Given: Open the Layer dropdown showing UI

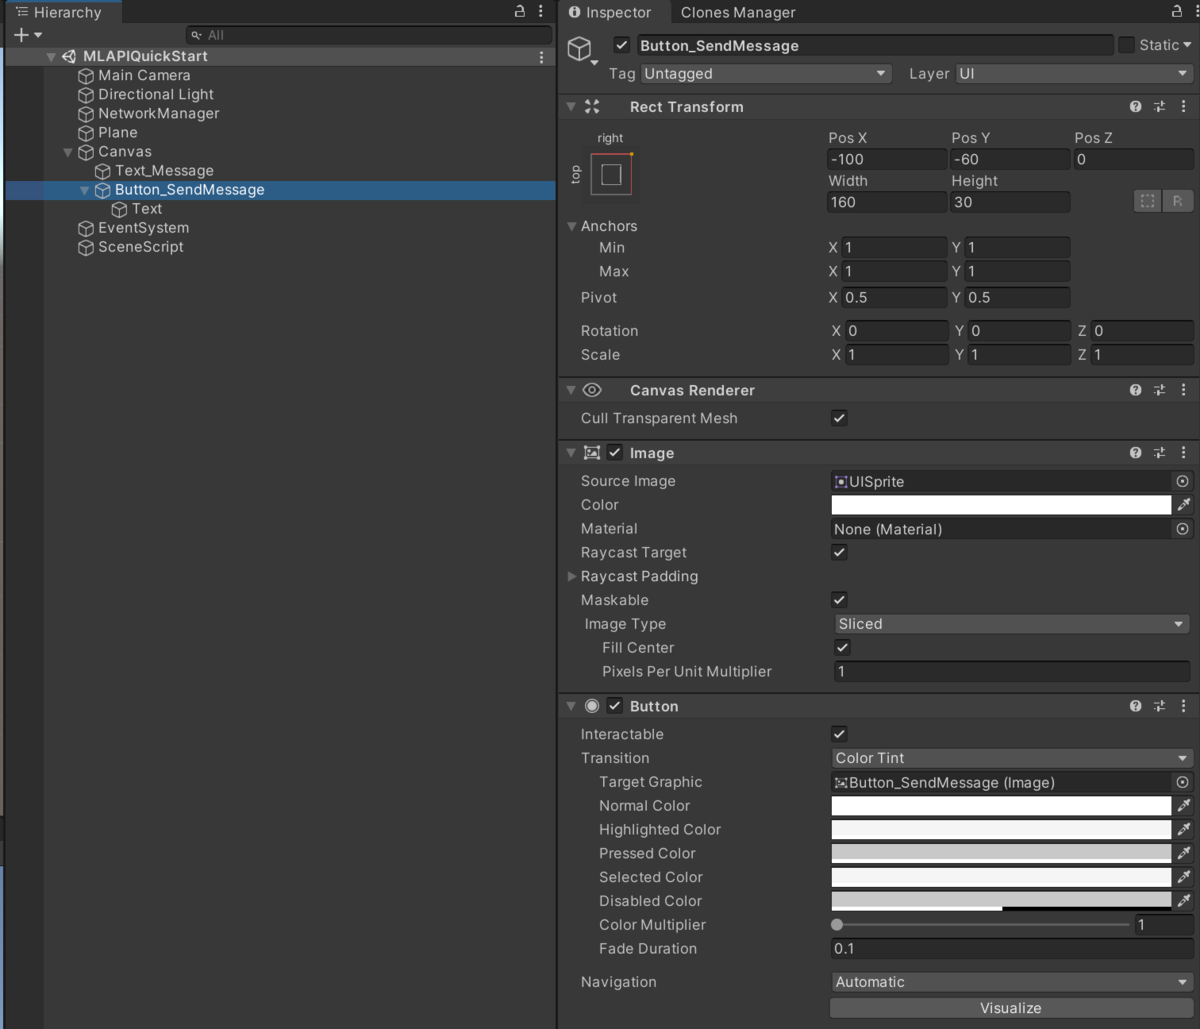Looking at the screenshot, I should pos(1074,73).
